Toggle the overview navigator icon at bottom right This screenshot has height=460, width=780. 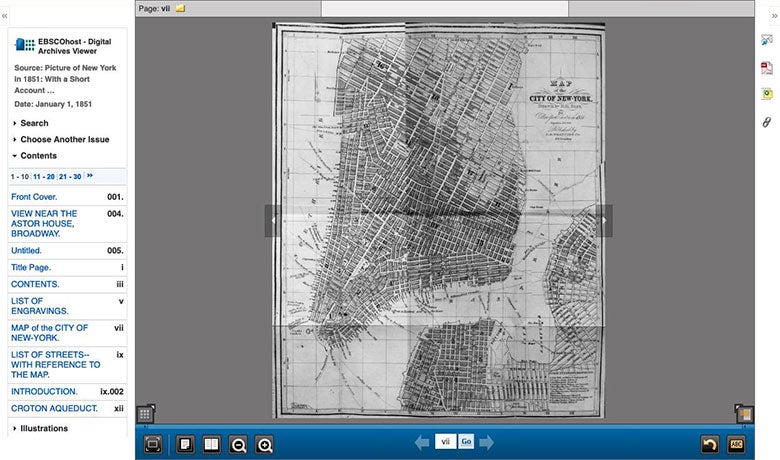click(745, 414)
